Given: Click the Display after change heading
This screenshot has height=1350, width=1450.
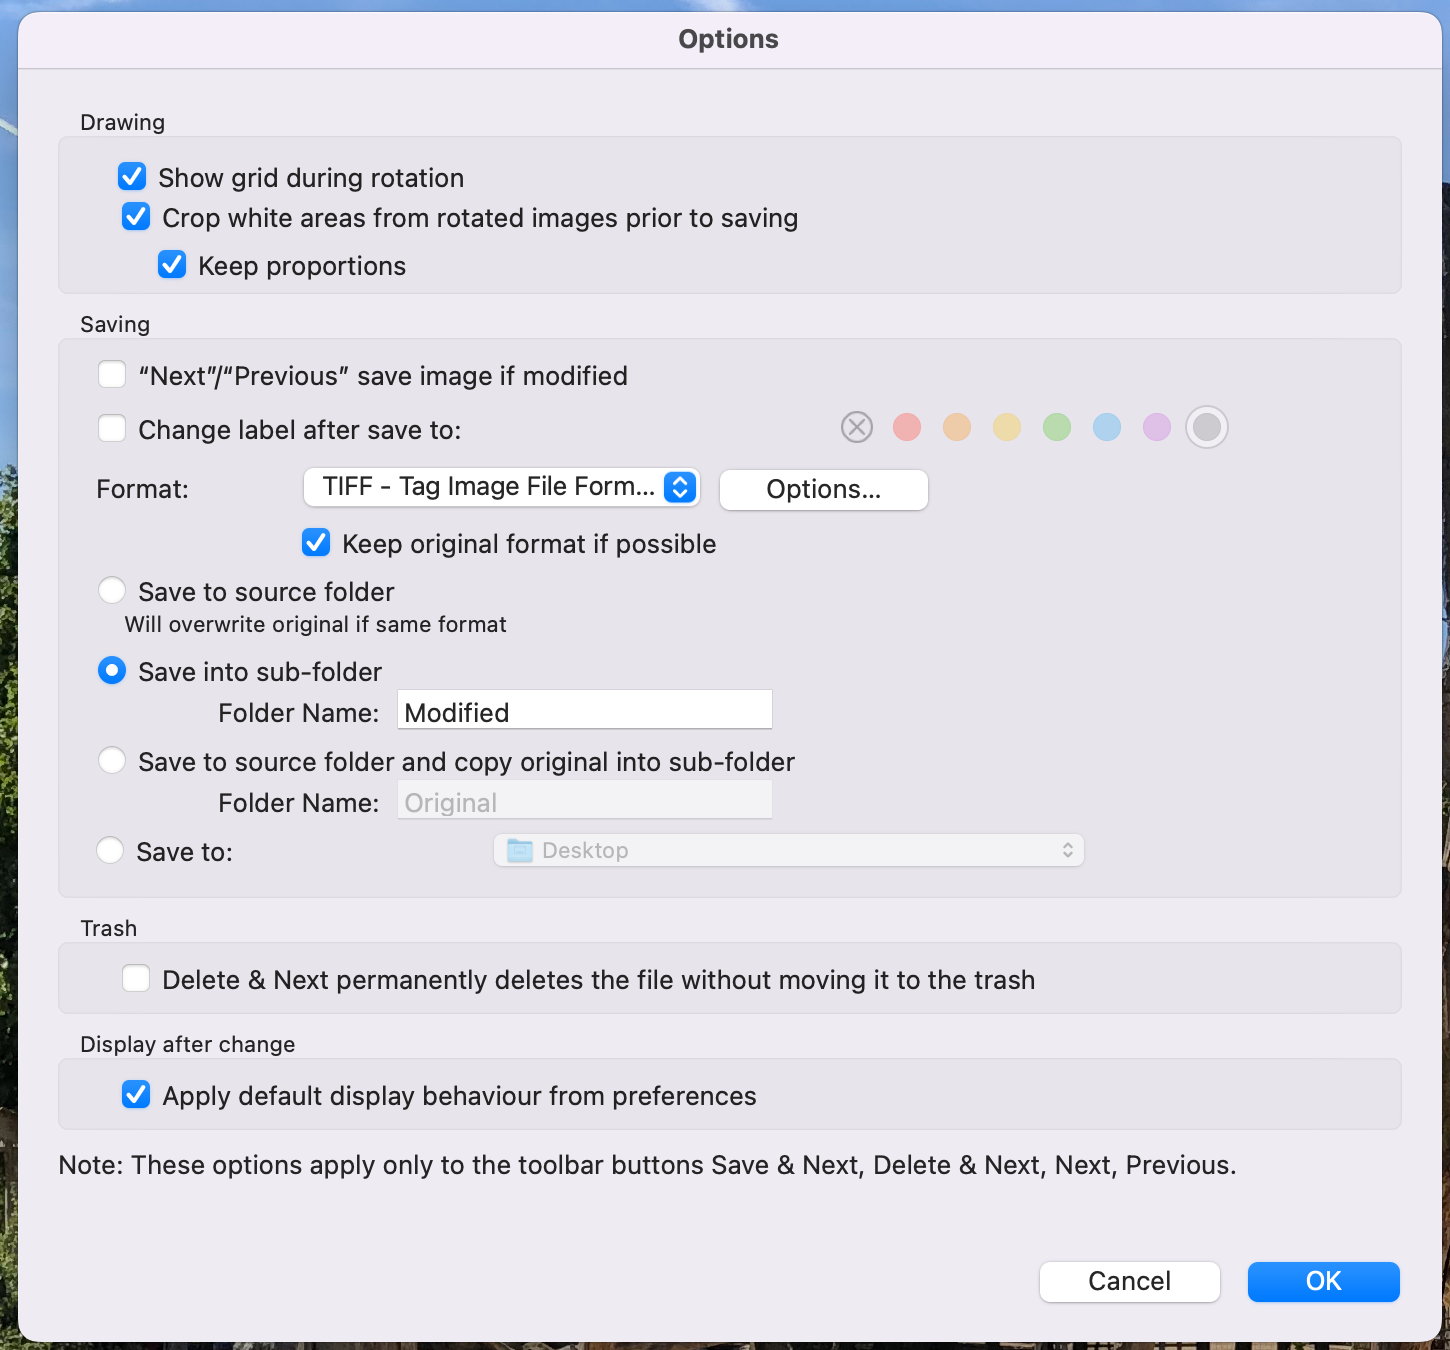Looking at the screenshot, I should point(188,1044).
